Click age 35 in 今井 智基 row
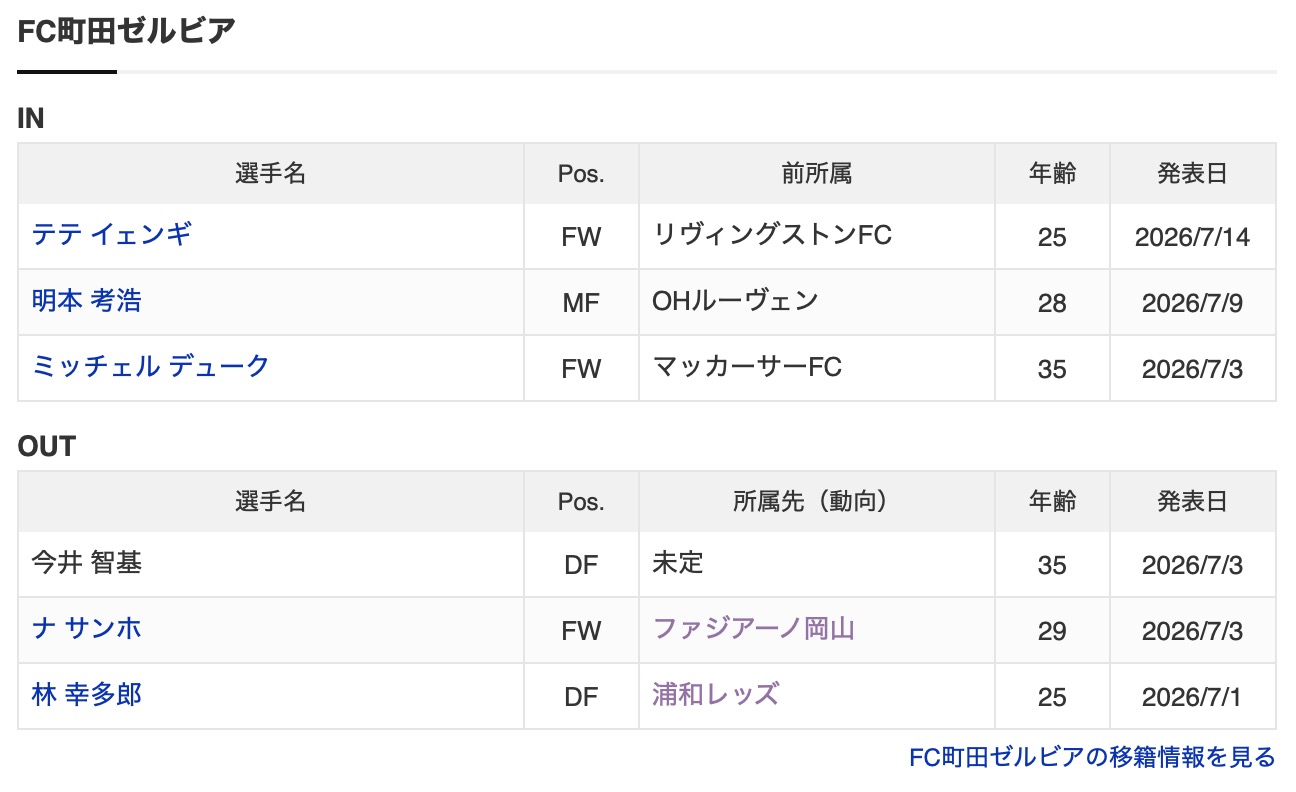This screenshot has width=1296, height=792. tap(1053, 566)
